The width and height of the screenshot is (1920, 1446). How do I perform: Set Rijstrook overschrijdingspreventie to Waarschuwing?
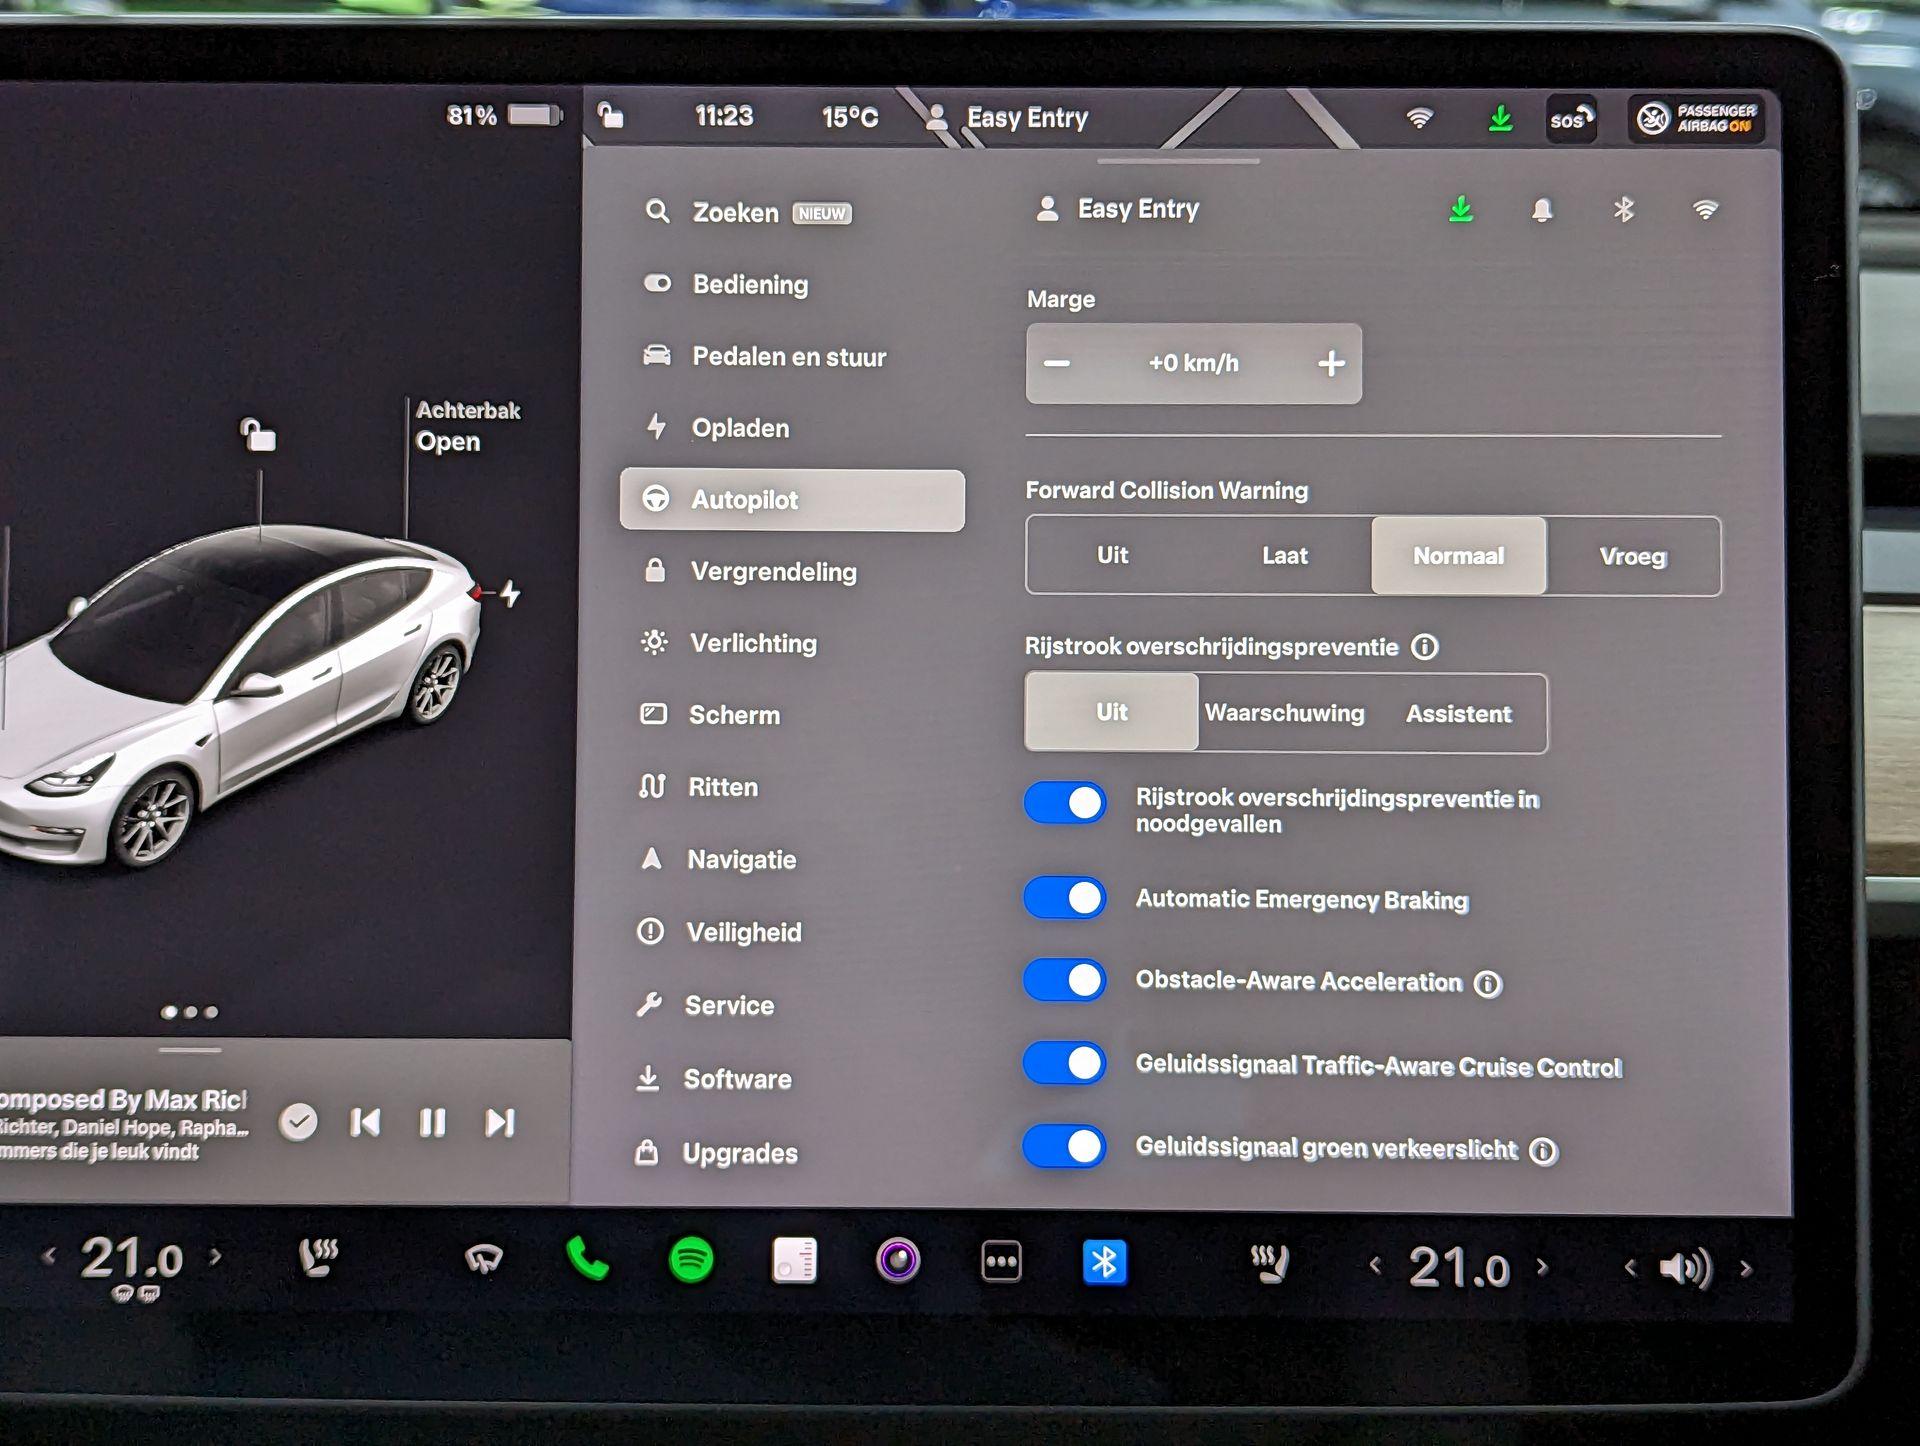pos(1285,713)
